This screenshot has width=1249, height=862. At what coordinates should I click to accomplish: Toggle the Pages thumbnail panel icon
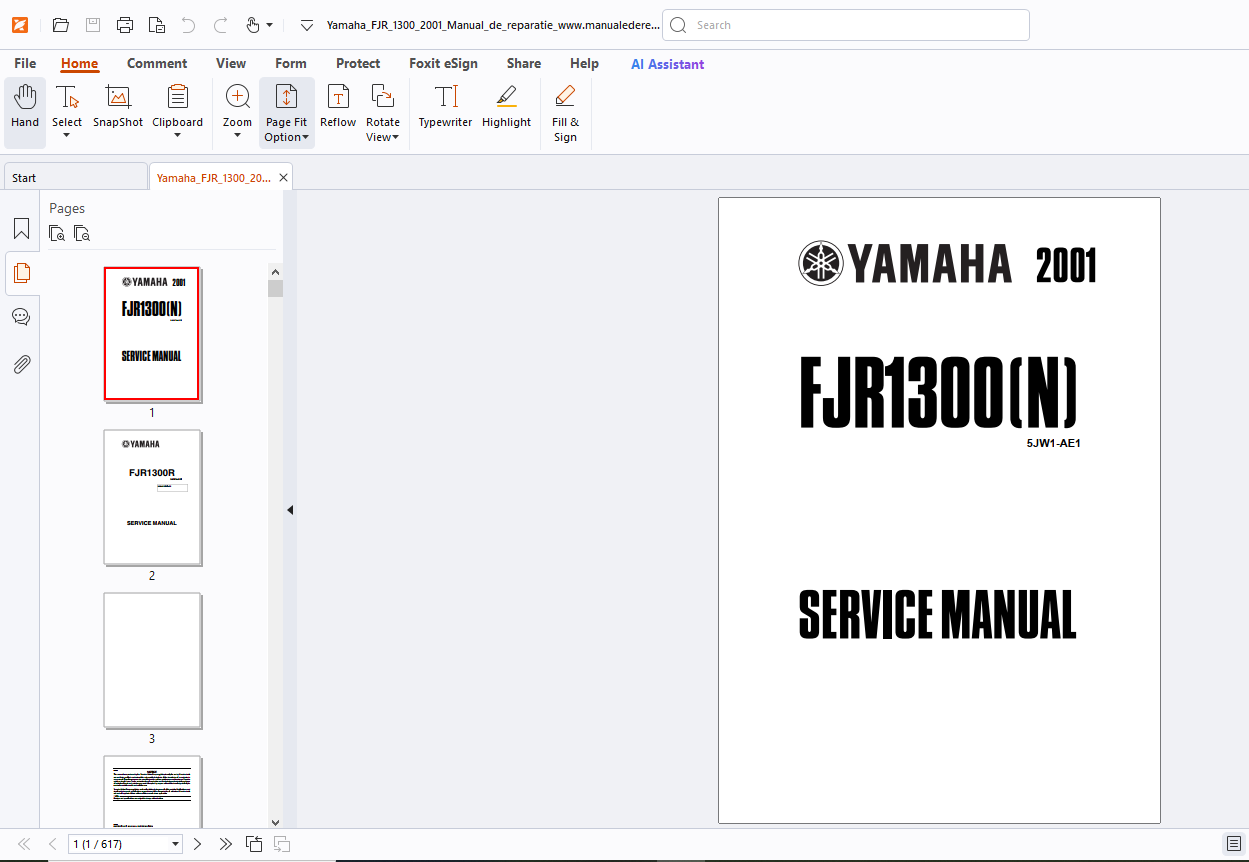point(21,272)
